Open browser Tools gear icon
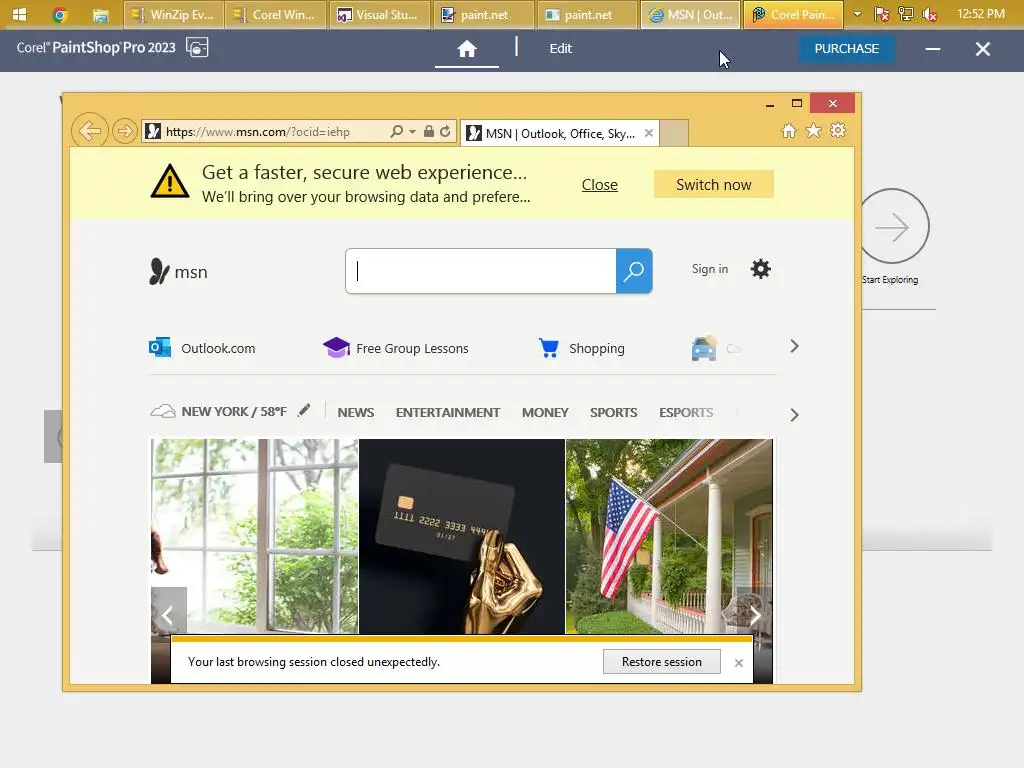Viewport: 1024px width, 768px height. click(x=838, y=131)
